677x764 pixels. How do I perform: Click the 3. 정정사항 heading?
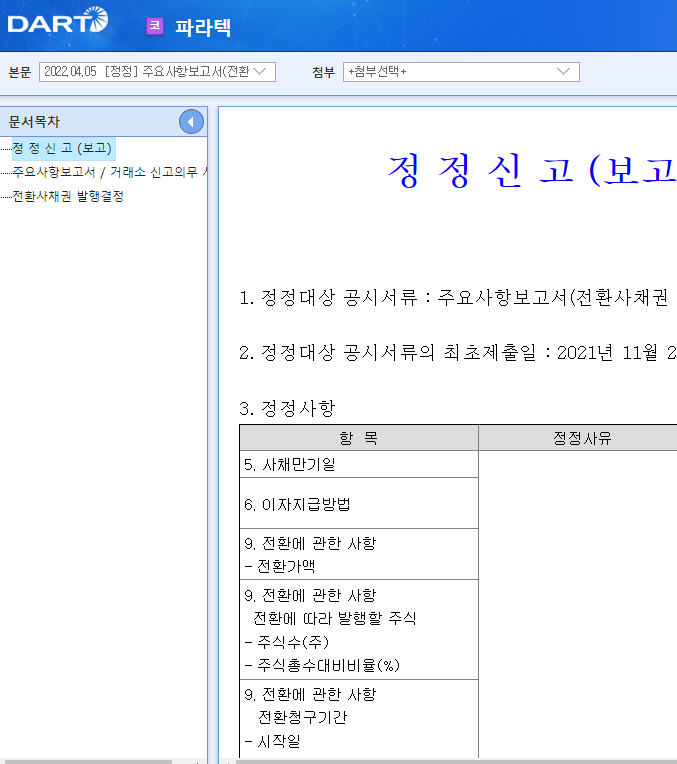(287, 408)
